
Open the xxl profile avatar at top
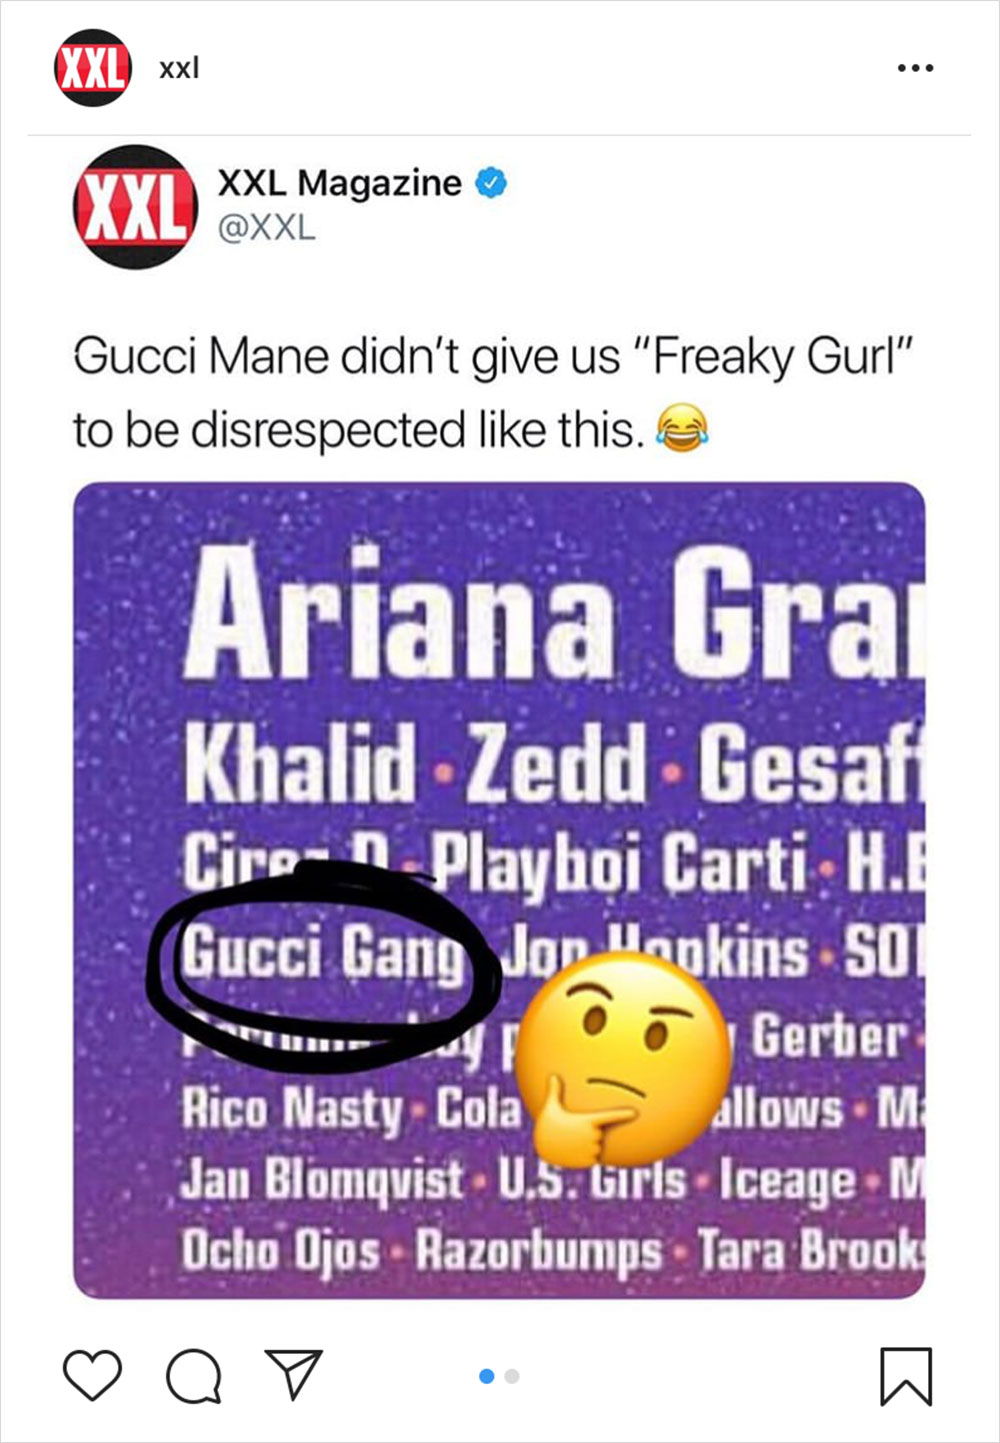(92, 68)
